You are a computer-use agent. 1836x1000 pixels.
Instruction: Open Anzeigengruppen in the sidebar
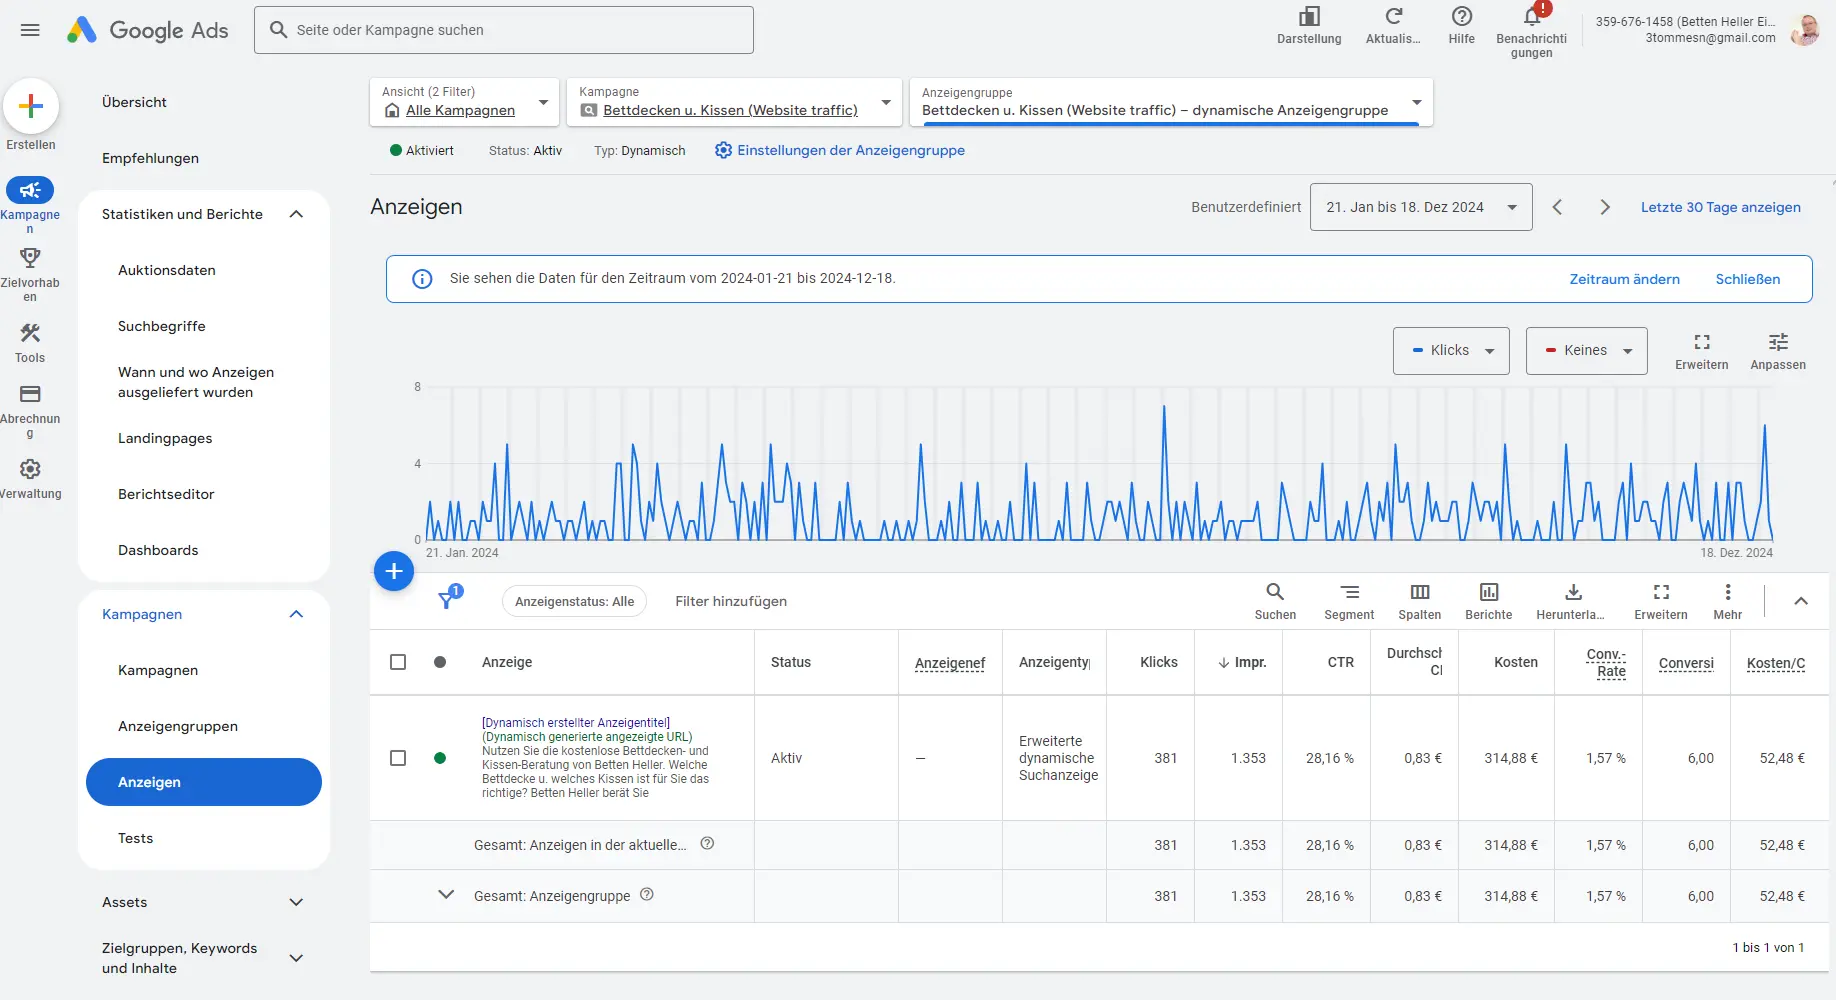tap(178, 726)
